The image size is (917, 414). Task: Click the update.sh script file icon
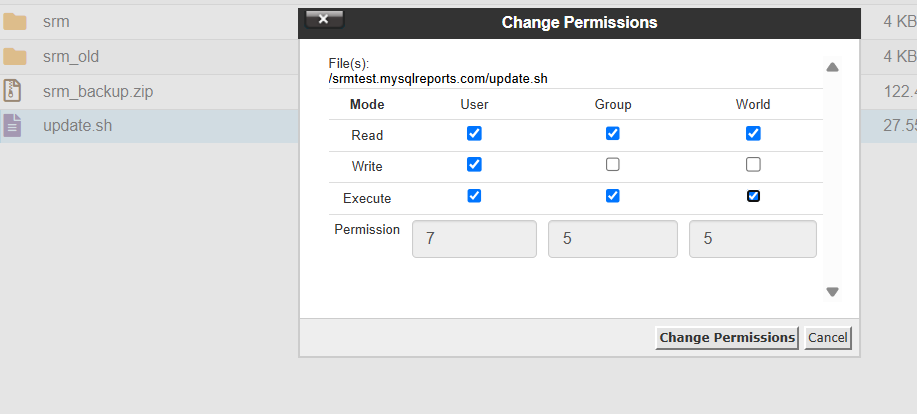(12, 126)
